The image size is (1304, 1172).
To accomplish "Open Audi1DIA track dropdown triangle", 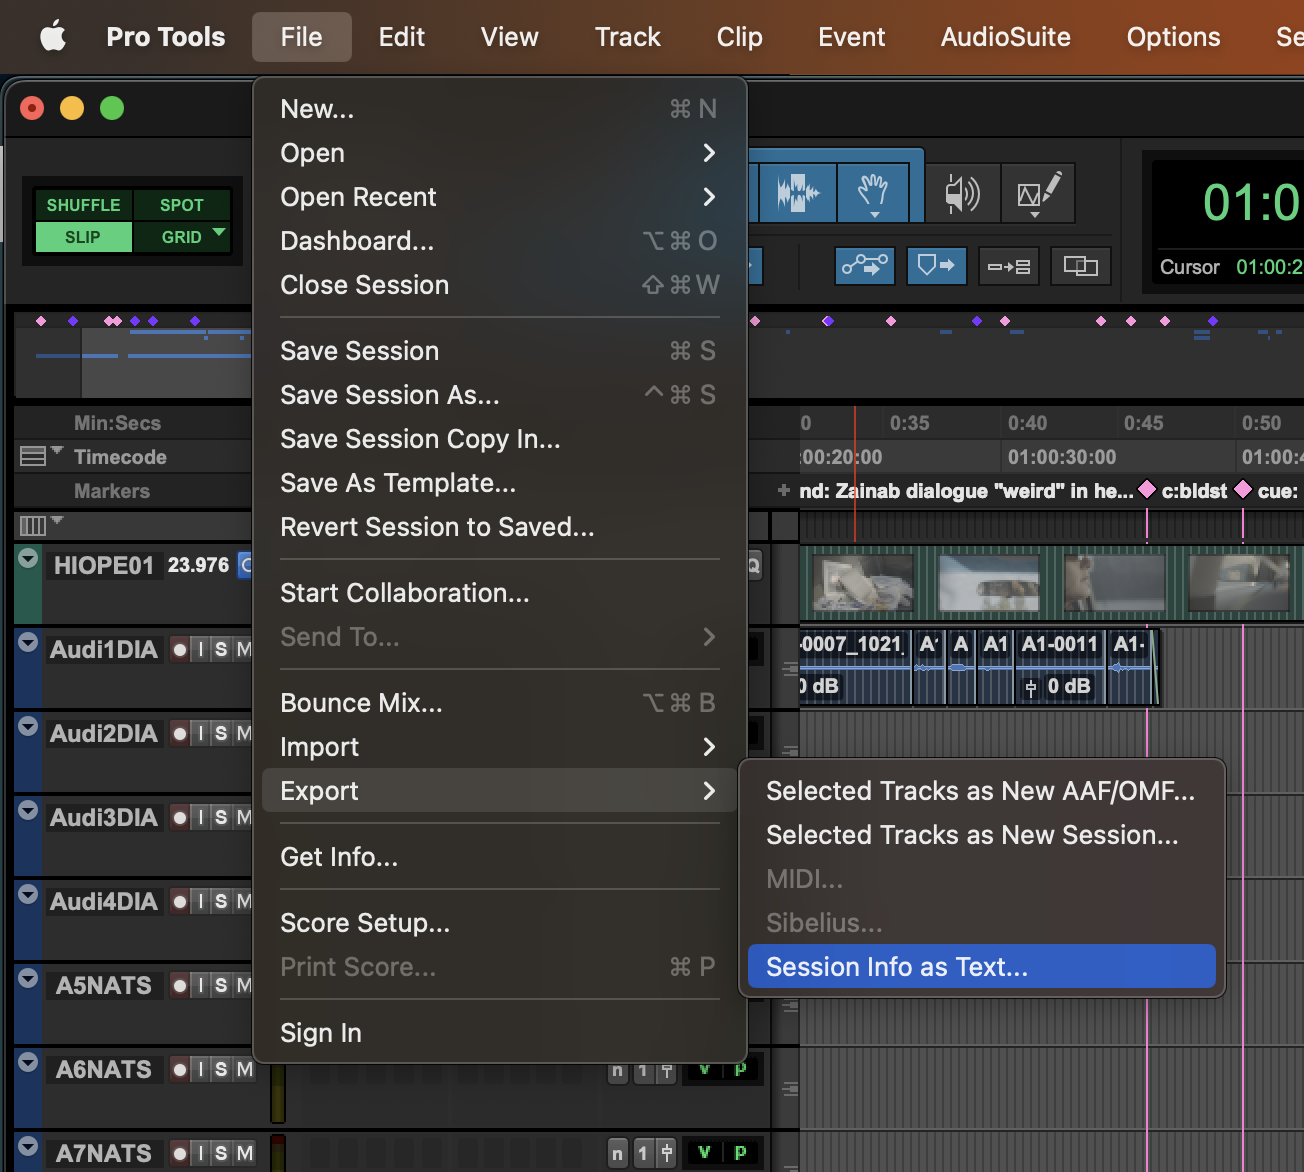I will pos(28,642).
